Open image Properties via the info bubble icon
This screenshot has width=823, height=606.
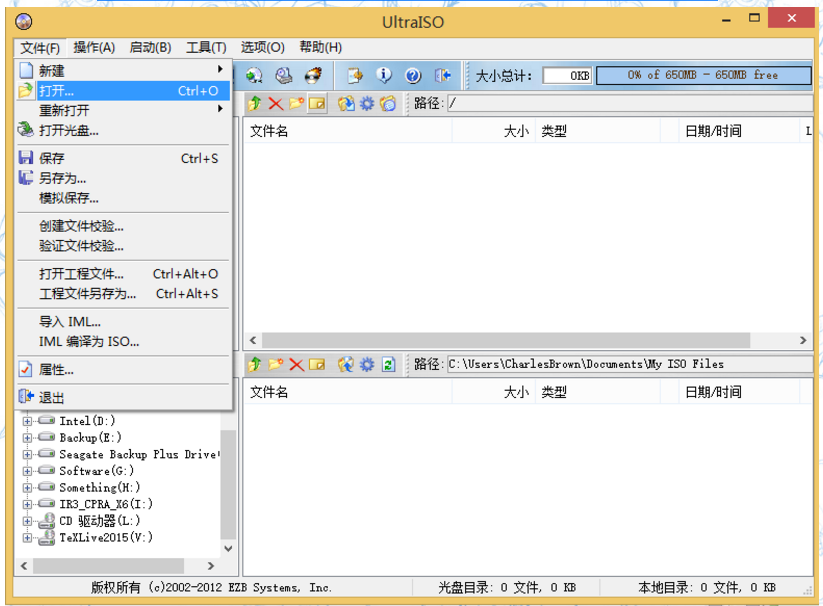click(x=384, y=76)
